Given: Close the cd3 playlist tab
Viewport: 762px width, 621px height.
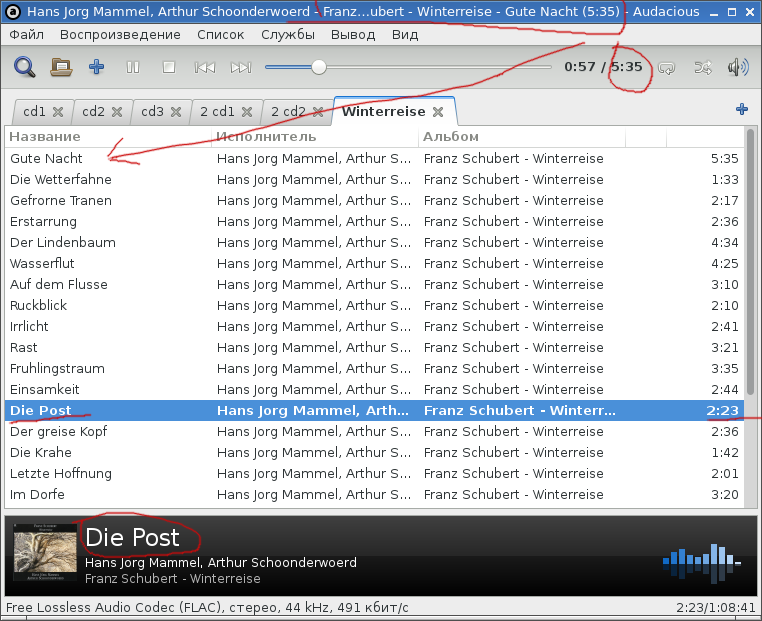Looking at the screenshot, I should [x=176, y=112].
